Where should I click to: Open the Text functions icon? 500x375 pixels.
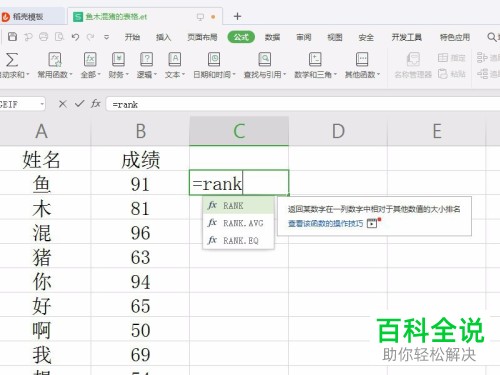point(175,60)
